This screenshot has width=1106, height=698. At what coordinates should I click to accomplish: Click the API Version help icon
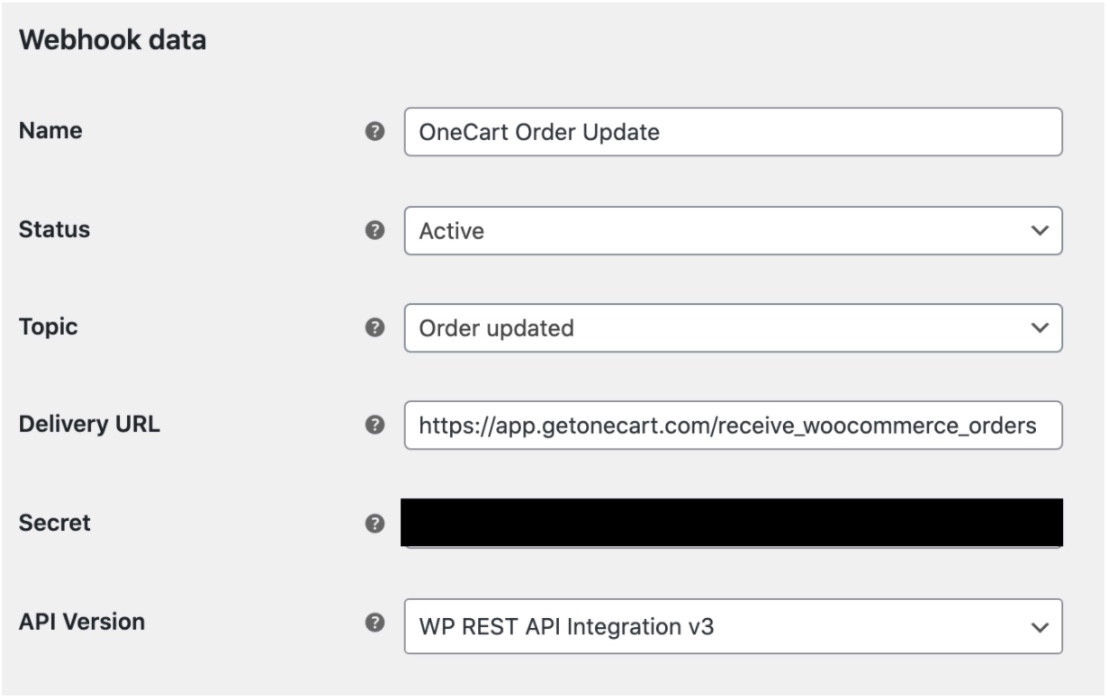[372, 622]
